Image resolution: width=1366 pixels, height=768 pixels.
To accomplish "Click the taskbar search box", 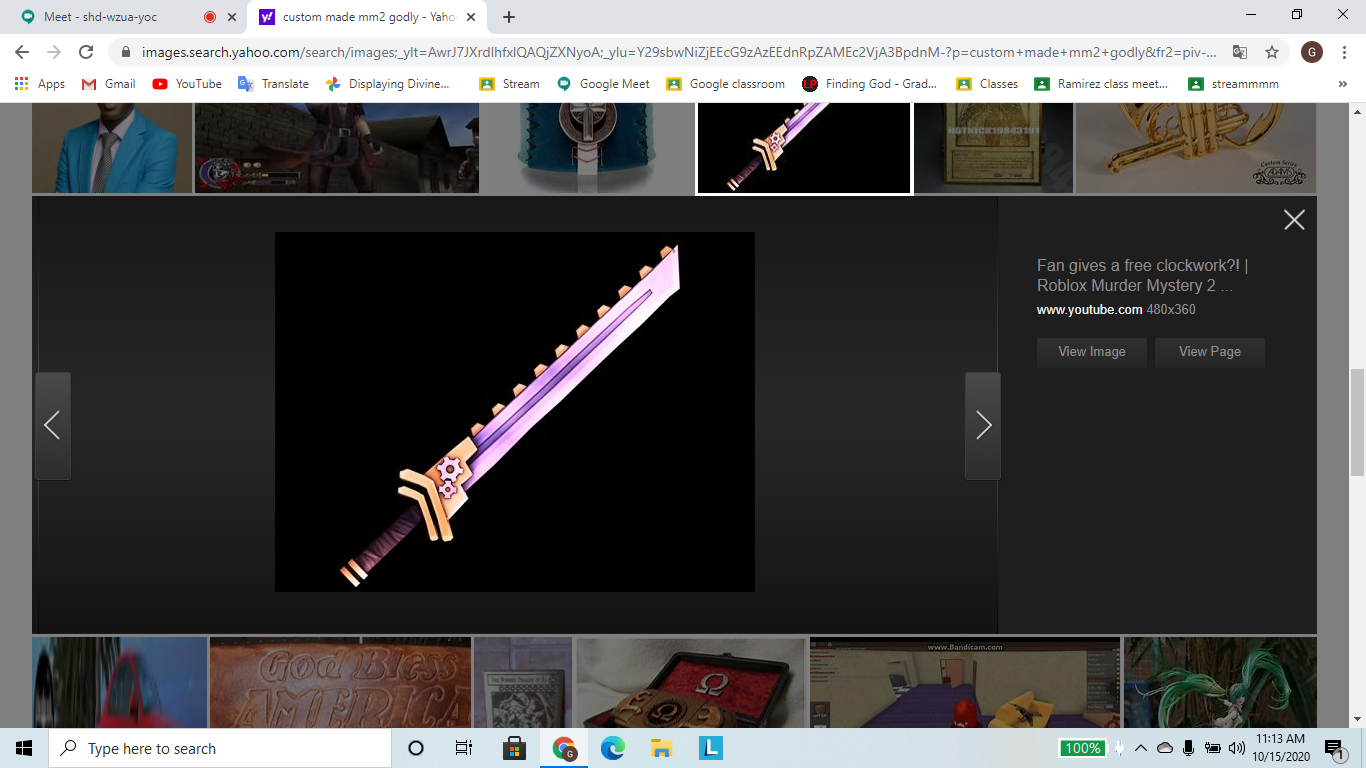I will pos(220,748).
